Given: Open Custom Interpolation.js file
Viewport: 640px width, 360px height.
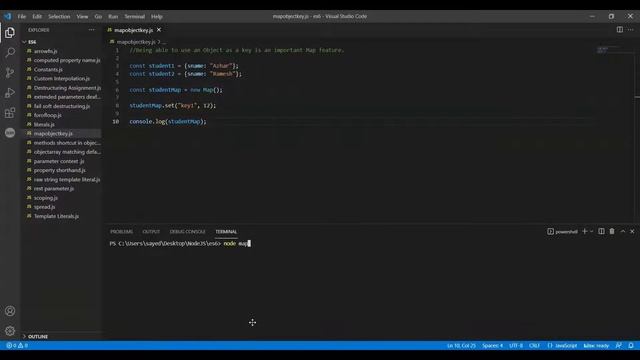Looking at the screenshot, I should (x=61, y=78).
